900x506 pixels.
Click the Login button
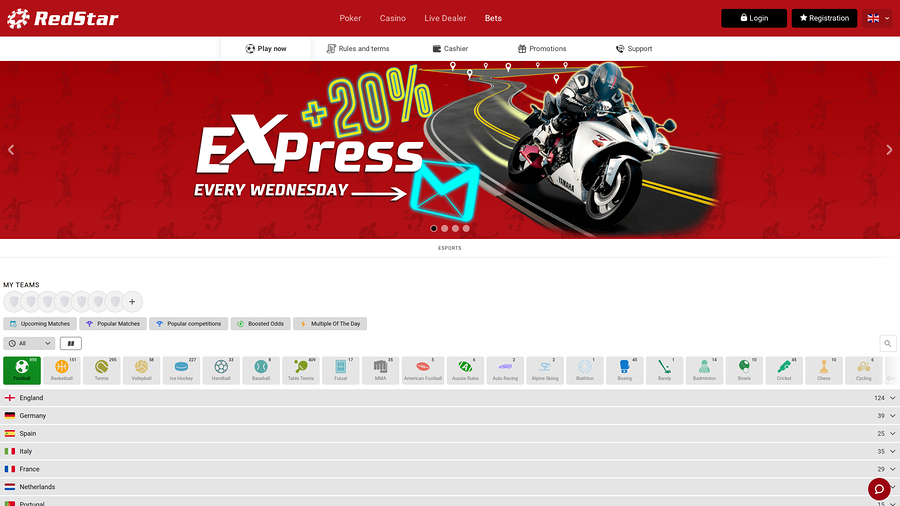(x=754, y=18)
